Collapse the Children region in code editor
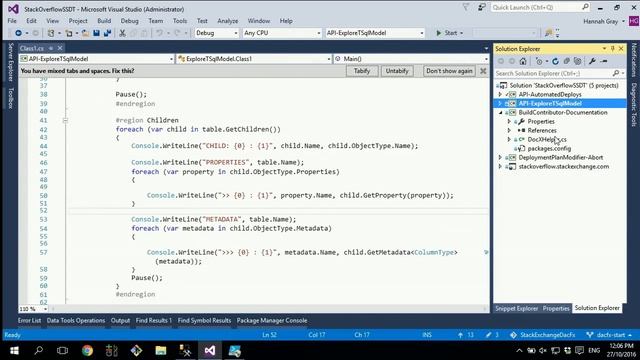Viewport: 640px width, 360px height. (x=65, y=120)
